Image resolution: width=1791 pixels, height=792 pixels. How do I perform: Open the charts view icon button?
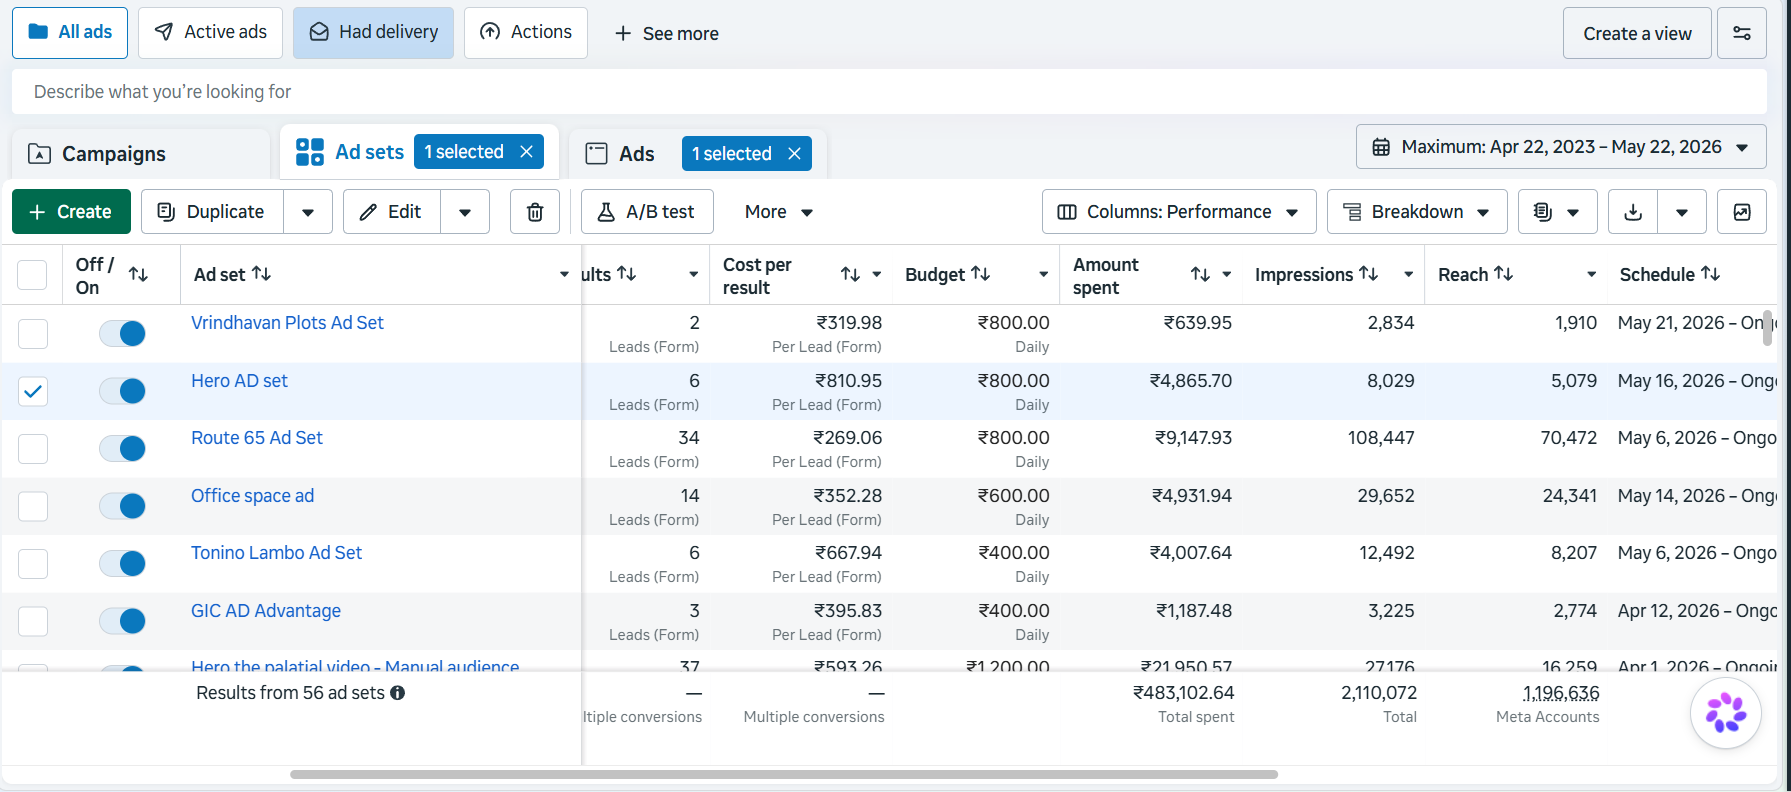(1742, 212)
